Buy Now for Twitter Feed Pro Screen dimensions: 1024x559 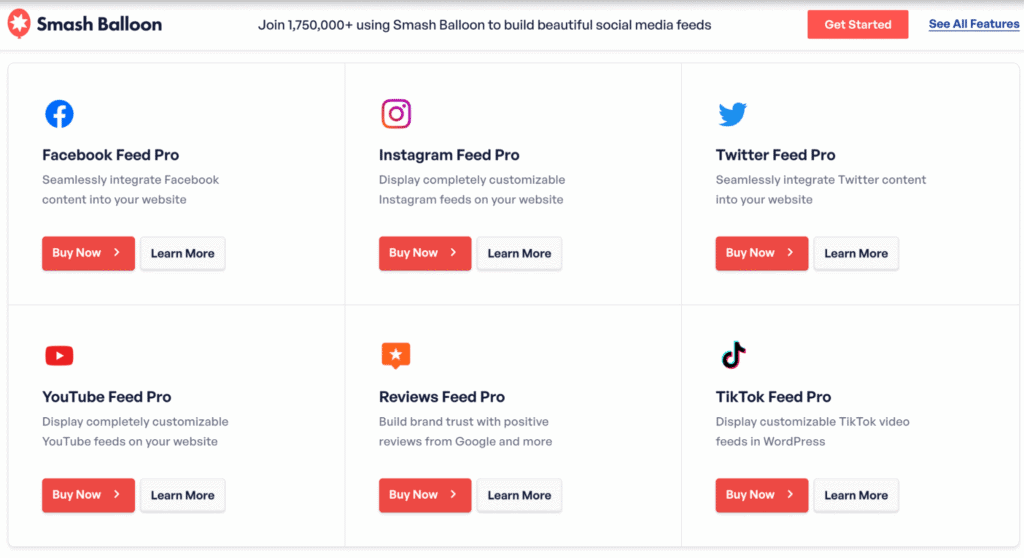pos(762,253)
